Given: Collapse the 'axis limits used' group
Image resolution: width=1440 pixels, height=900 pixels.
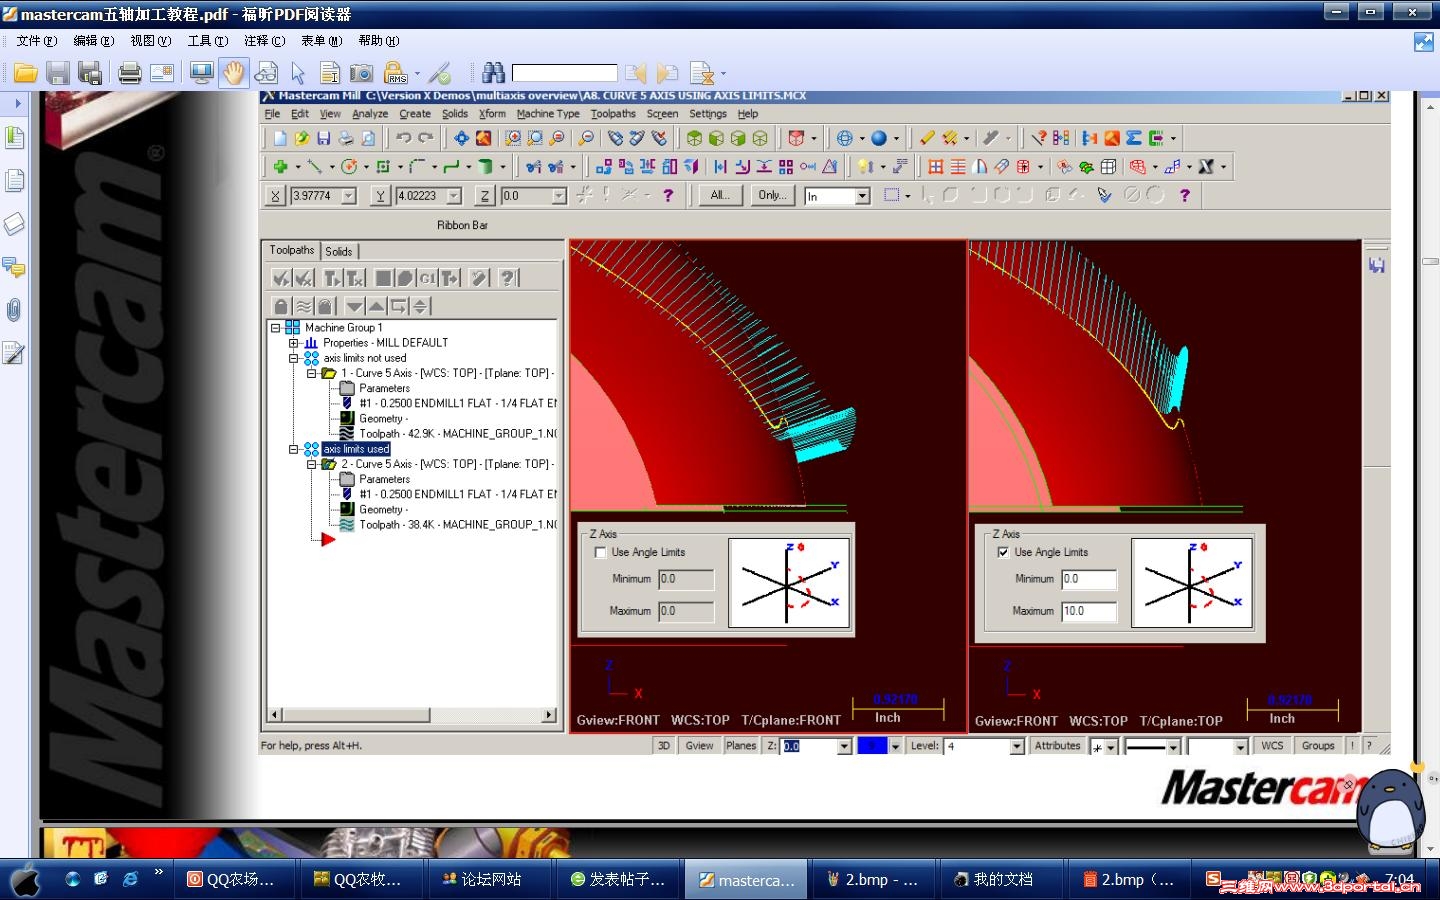Looking at the screenshot, I should point(293,449).
